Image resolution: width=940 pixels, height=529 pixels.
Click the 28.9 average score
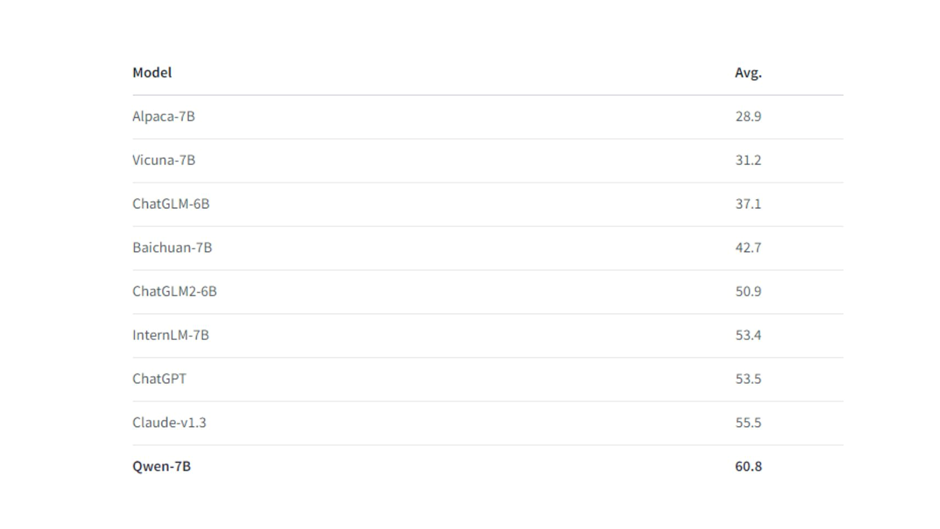click(748, 116)
